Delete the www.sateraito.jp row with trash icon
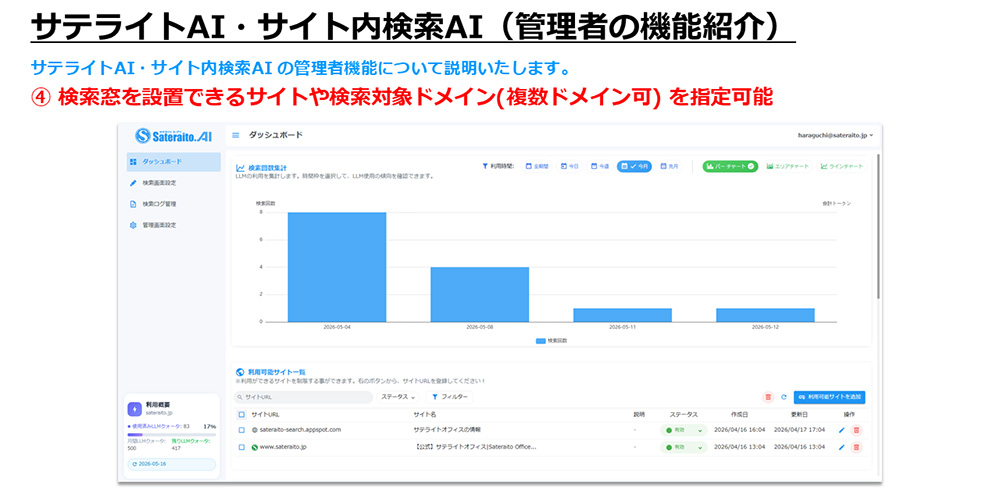This screenshot has height=492, width=1000. pyautogui.click(x=856, y=447)
